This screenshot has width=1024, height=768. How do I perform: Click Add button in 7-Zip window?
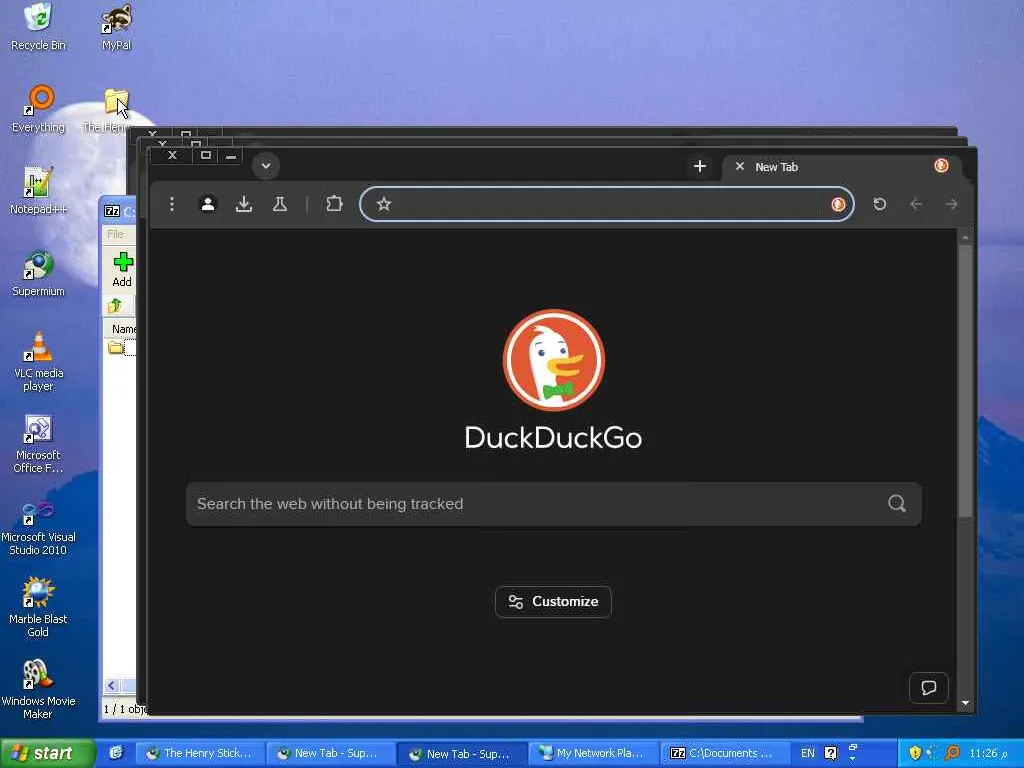click(x=122, y=269)
